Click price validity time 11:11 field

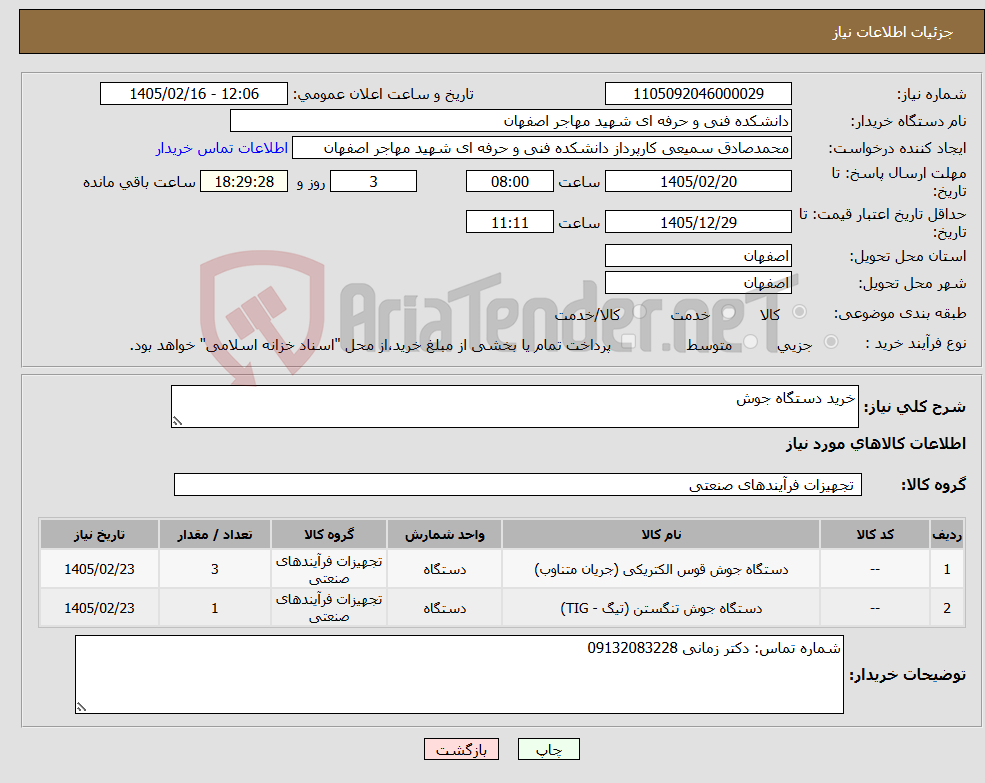[509, 222]
